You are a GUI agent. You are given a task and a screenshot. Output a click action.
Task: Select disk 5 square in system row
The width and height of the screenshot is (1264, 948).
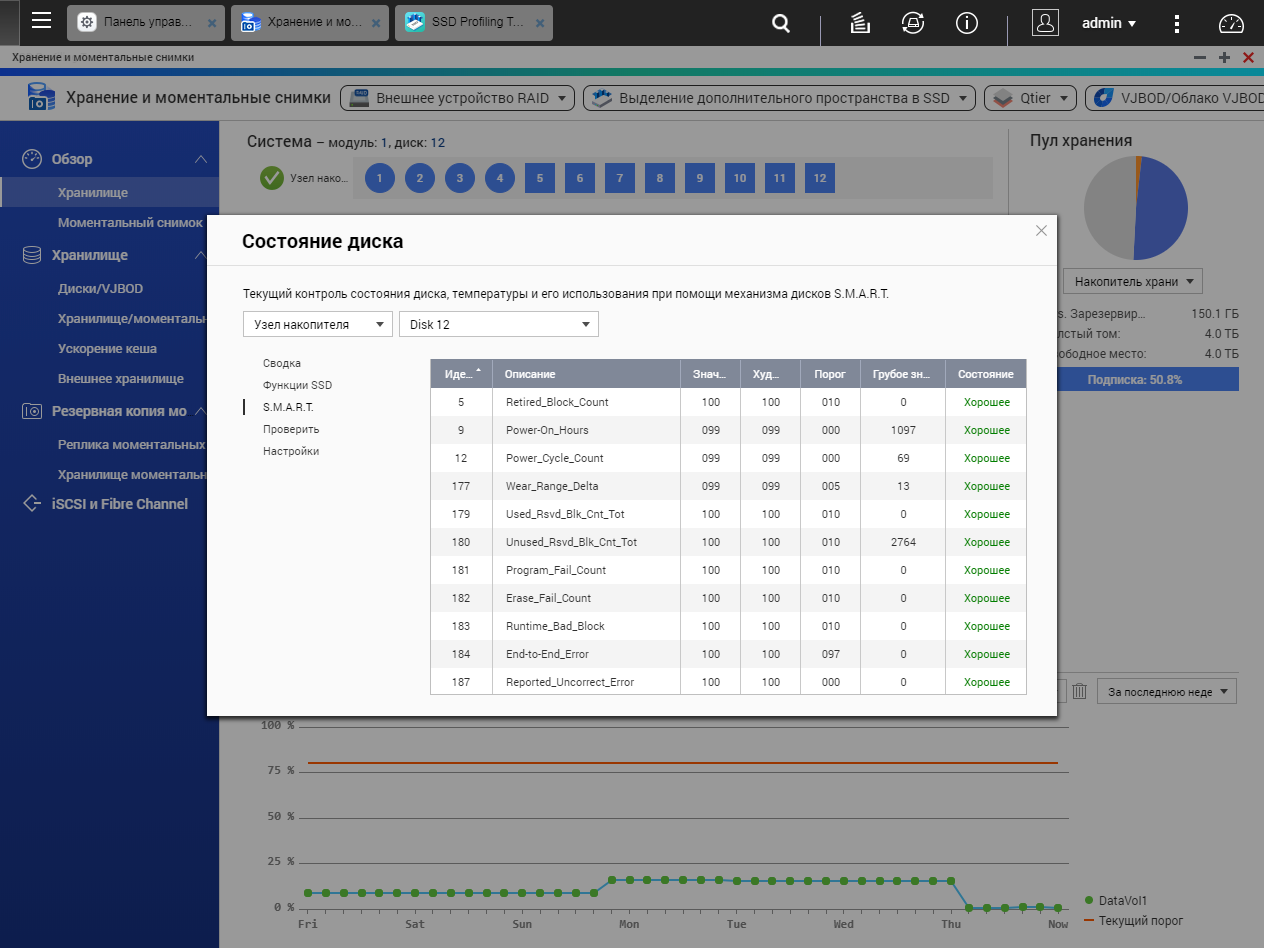coord(540,178)
